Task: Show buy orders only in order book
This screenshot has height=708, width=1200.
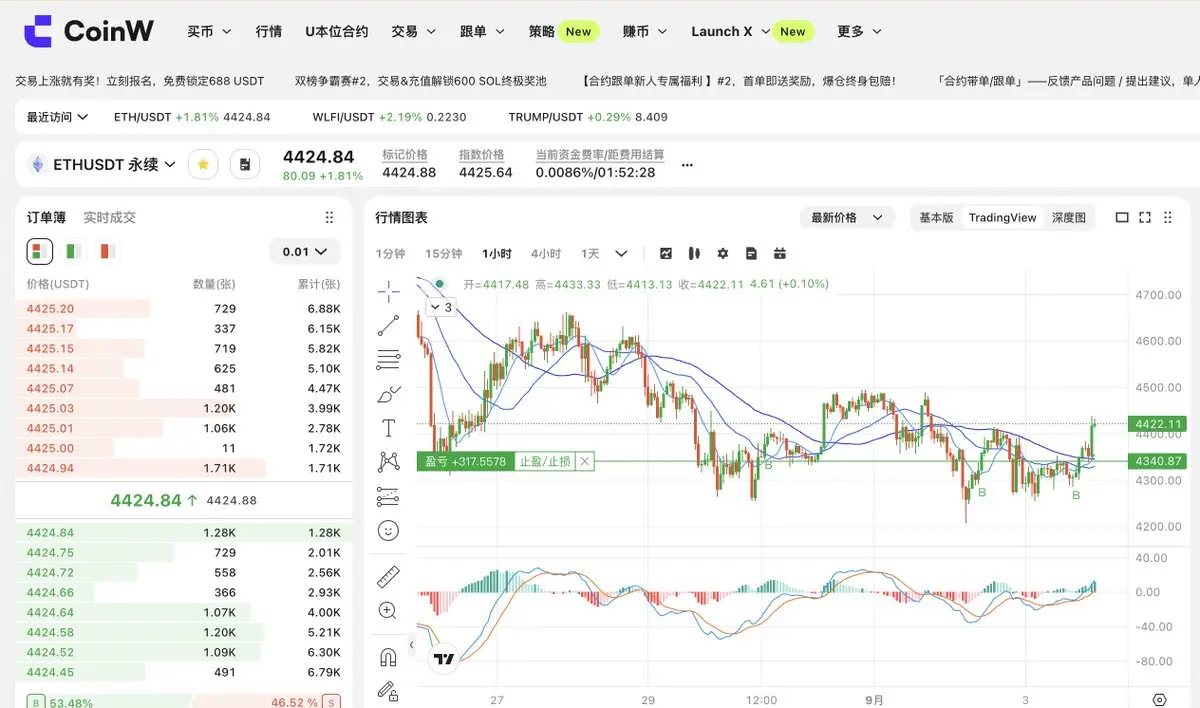Action: (x=73, y=251)
